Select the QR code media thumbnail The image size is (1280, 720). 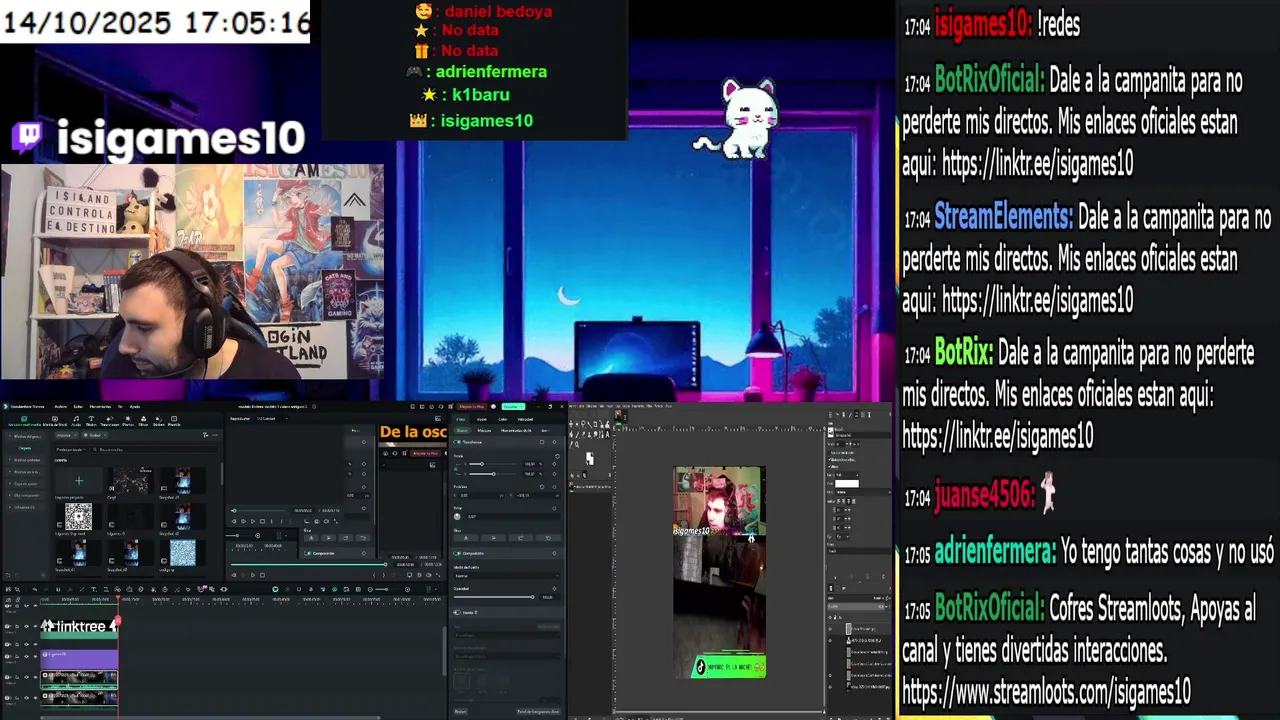[78, 516]
